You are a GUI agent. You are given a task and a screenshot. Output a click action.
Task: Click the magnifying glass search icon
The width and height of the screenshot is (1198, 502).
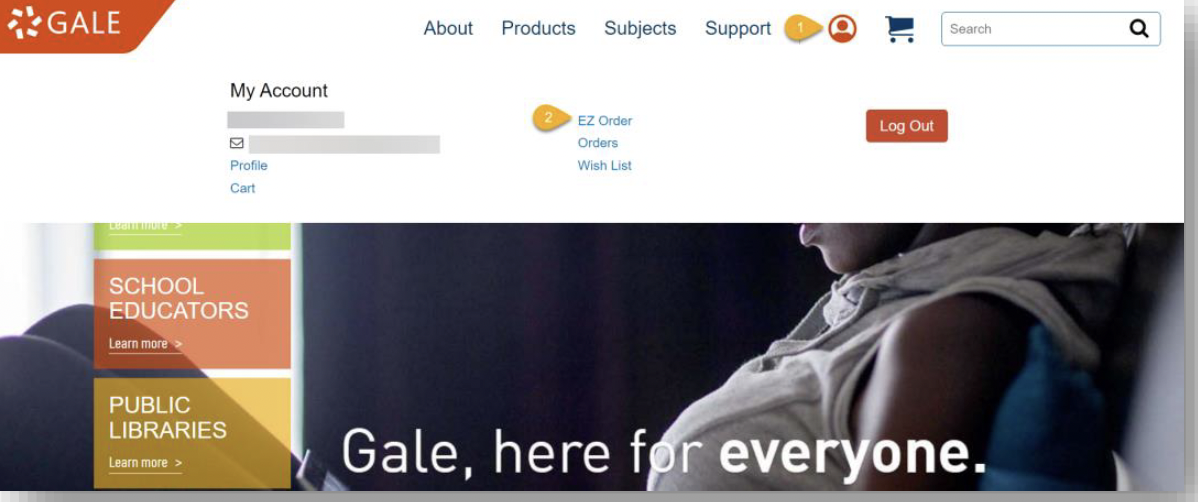(x=1138, y=29)
